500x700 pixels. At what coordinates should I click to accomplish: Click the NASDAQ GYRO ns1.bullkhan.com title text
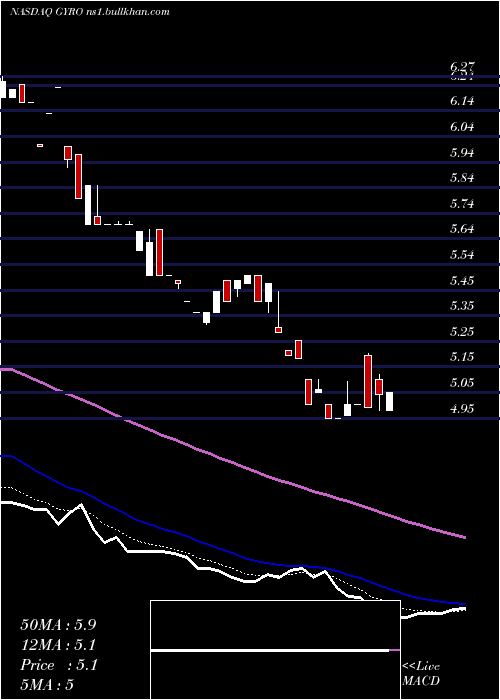90,12
